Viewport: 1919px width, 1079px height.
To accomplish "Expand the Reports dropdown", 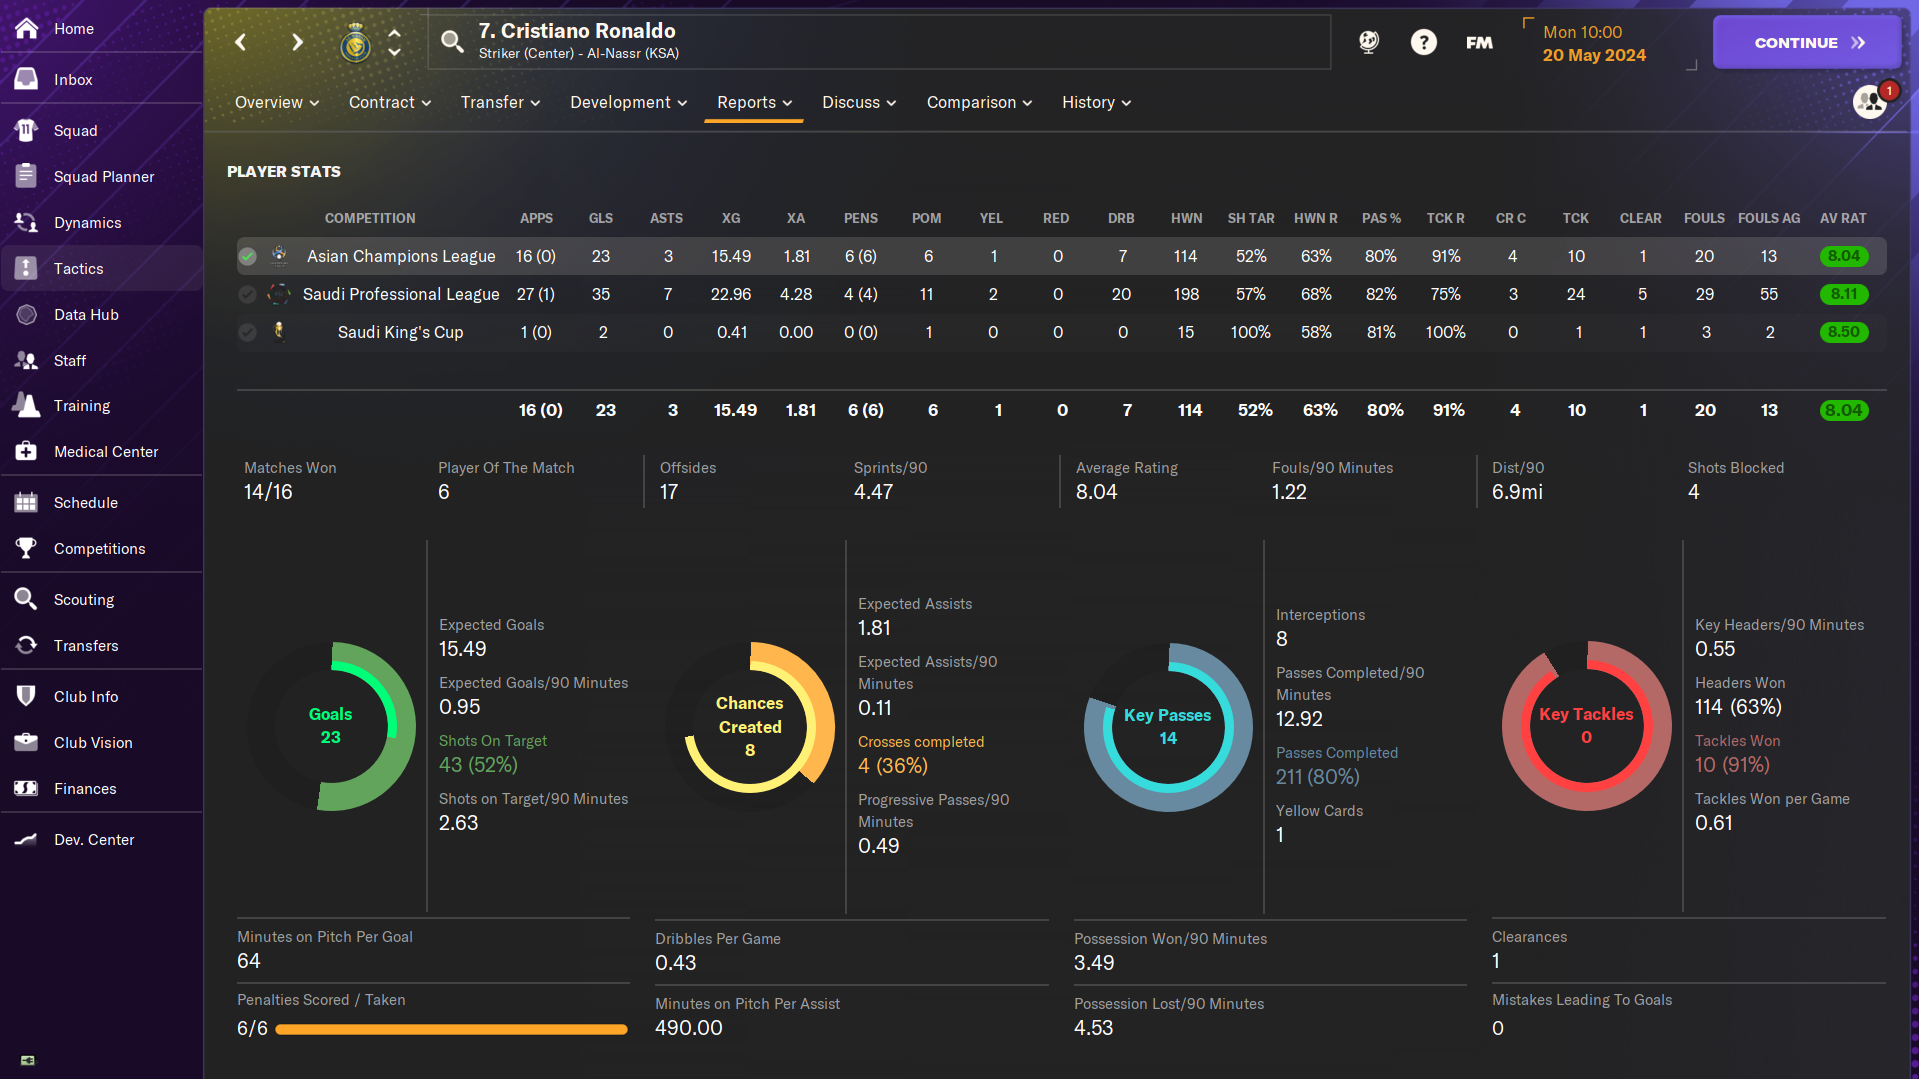I will click(x=754, y=102).
